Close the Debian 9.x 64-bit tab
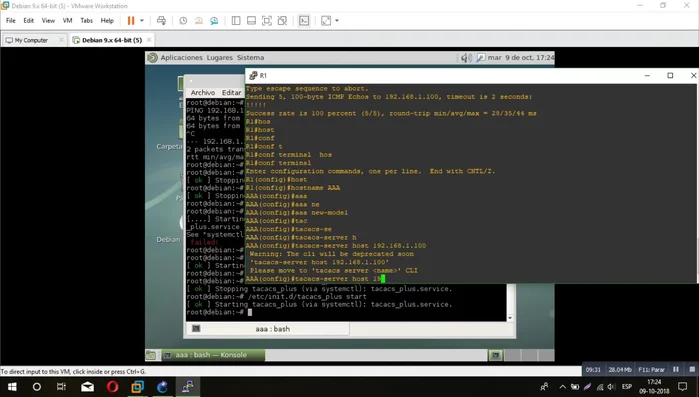Screen dimensions: 699x397 click(x=149, y=40)
